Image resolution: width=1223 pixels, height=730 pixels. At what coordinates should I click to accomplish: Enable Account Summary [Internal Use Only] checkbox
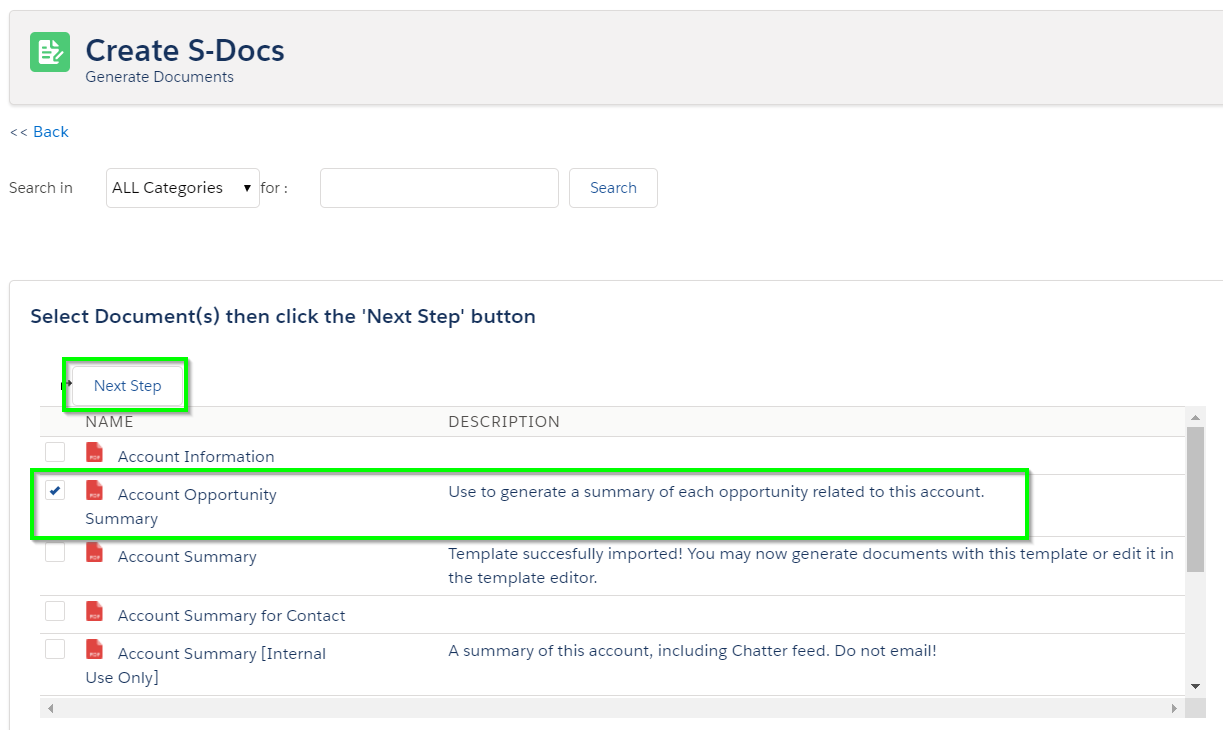pos(55,649)
